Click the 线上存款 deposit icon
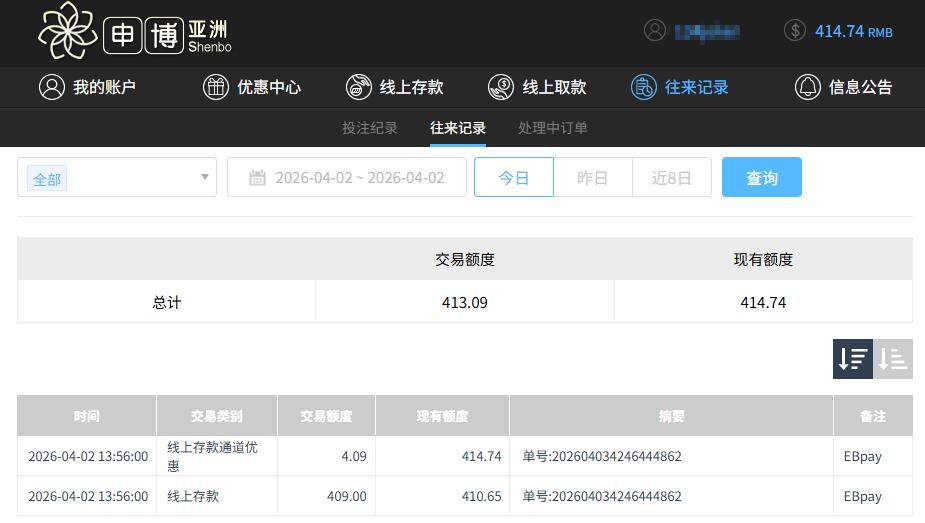Screen dimensions: 925x523 click(x=359, y=87)
